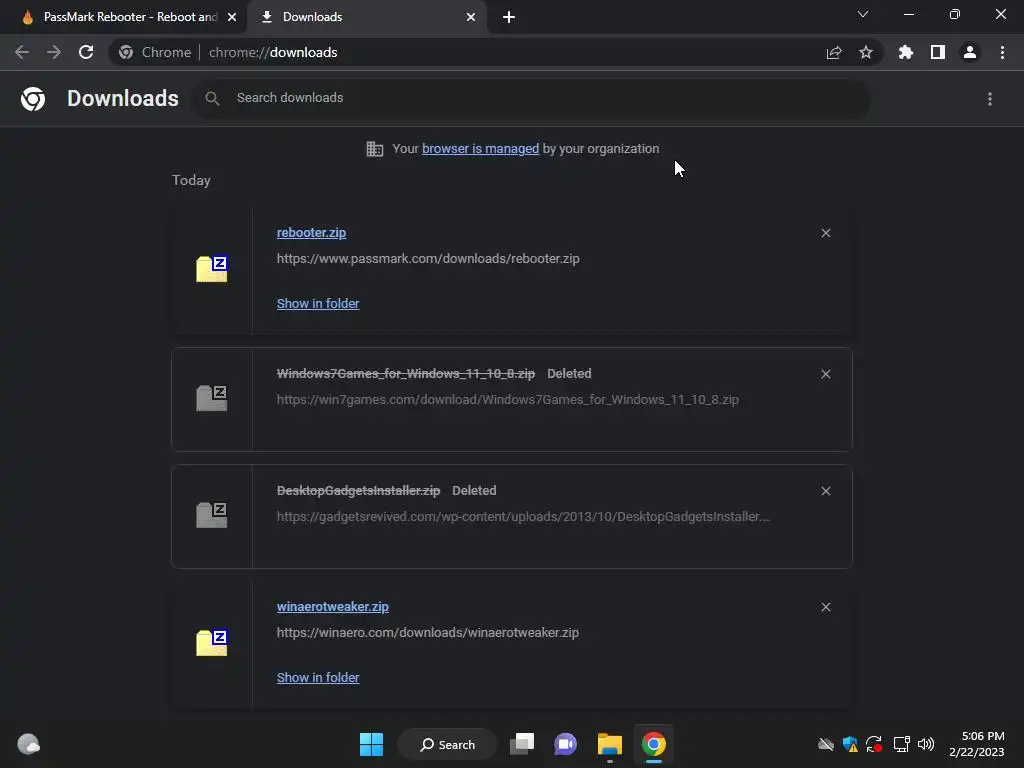Click the OneDrive tray icon
The width and height of the screenshot is (1024, 768).
click(x=826, y=744)
